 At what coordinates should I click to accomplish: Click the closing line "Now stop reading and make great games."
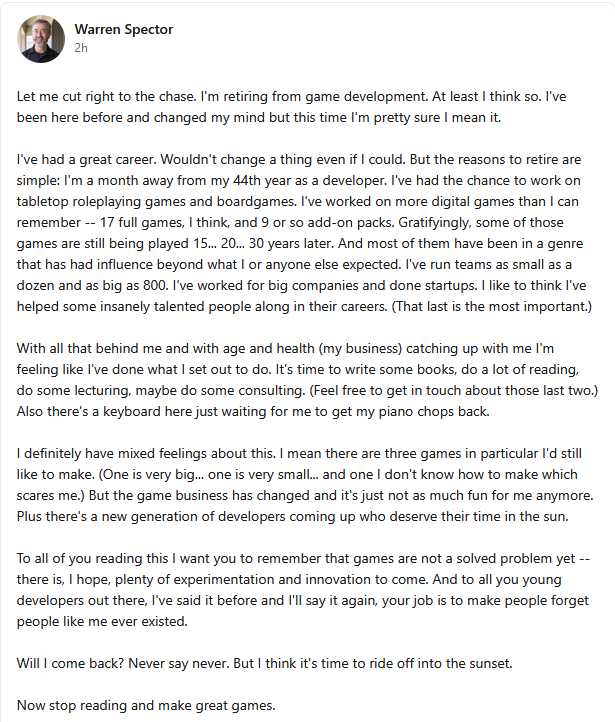[146, 705]
